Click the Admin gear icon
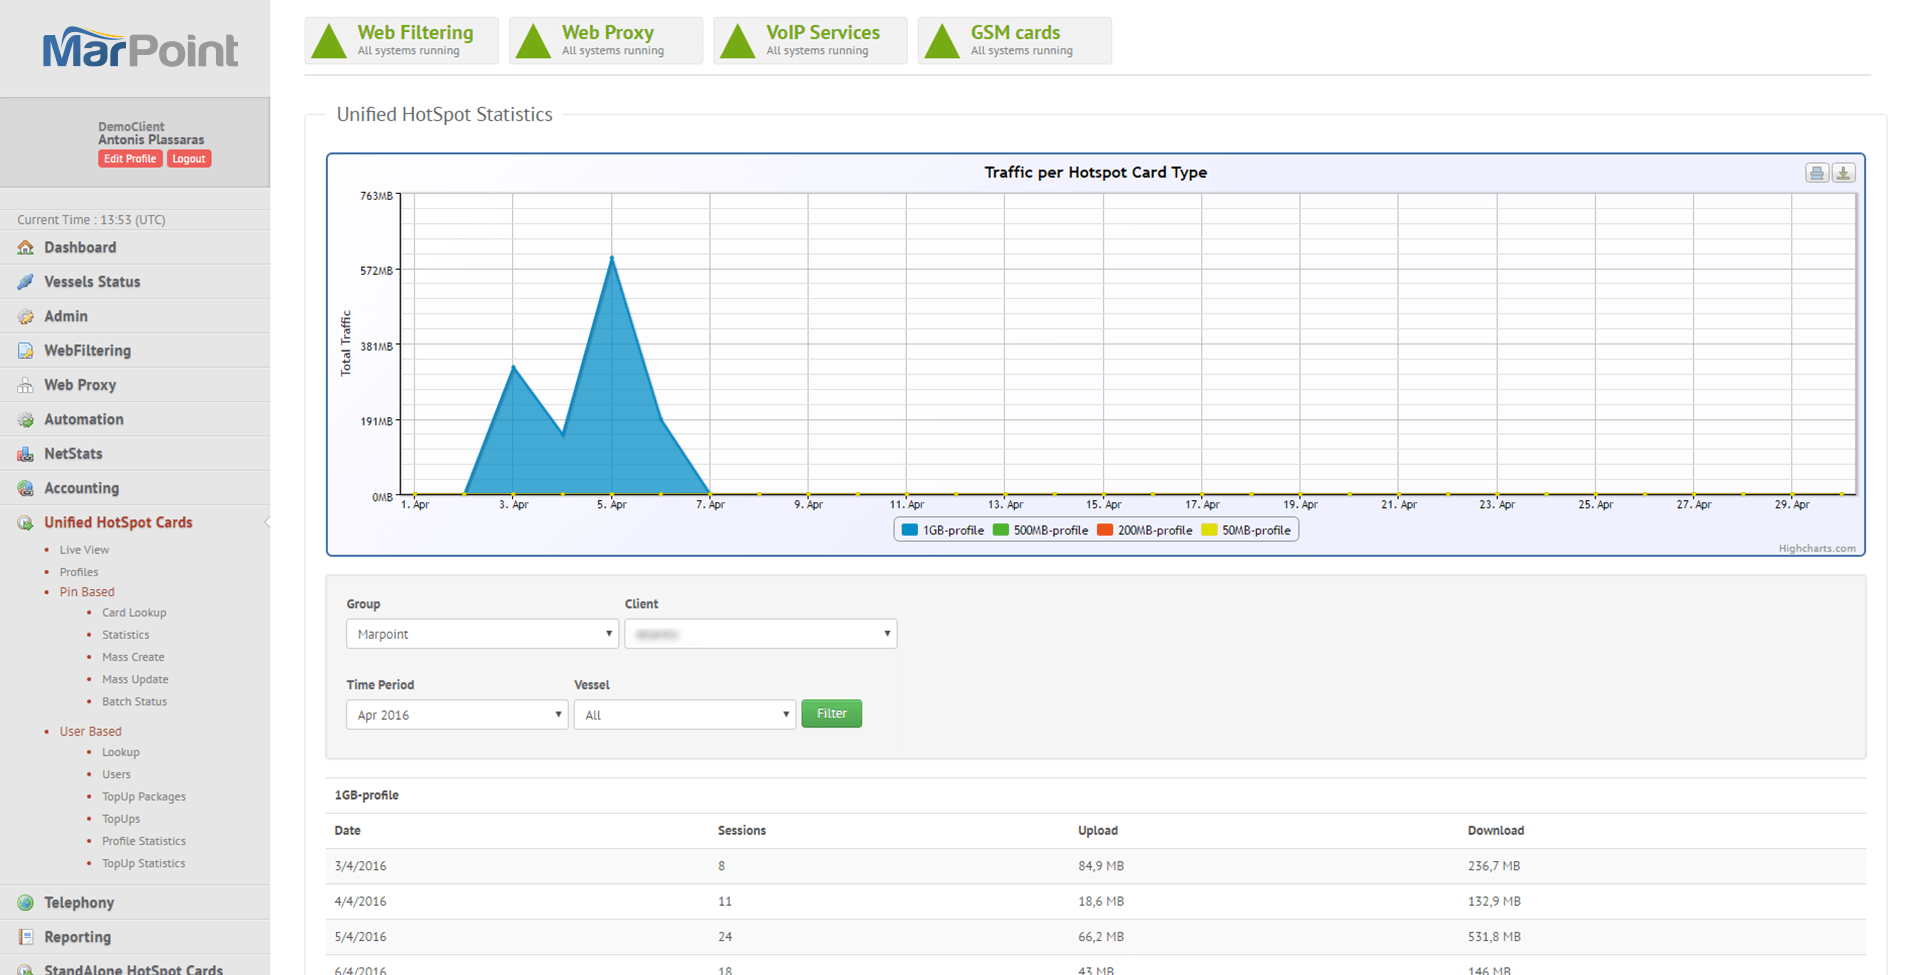The width and height of the screenshot is (1905, 975). click(x=26, y=316)
